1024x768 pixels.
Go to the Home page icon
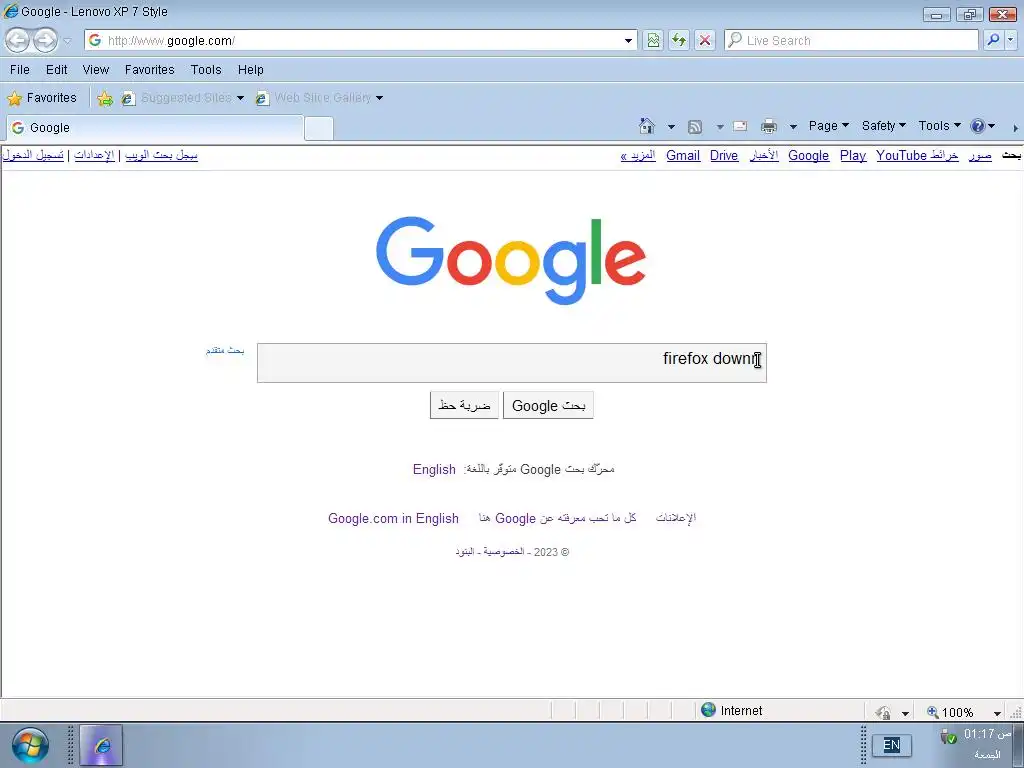647,126
